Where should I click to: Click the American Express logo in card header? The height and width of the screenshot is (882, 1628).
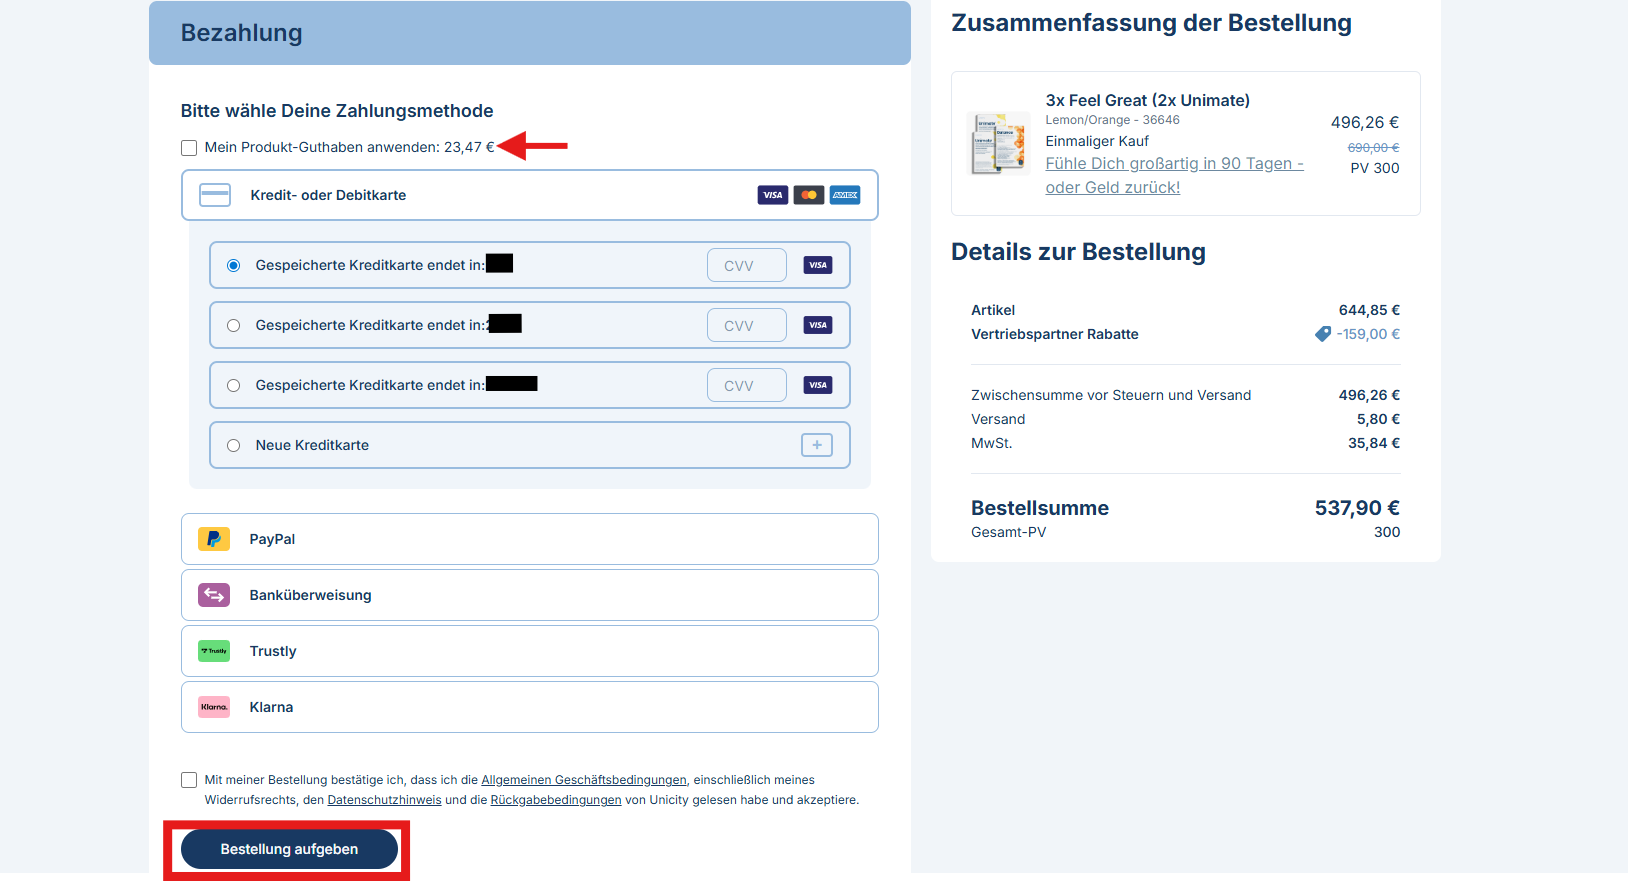coord(845,195)
